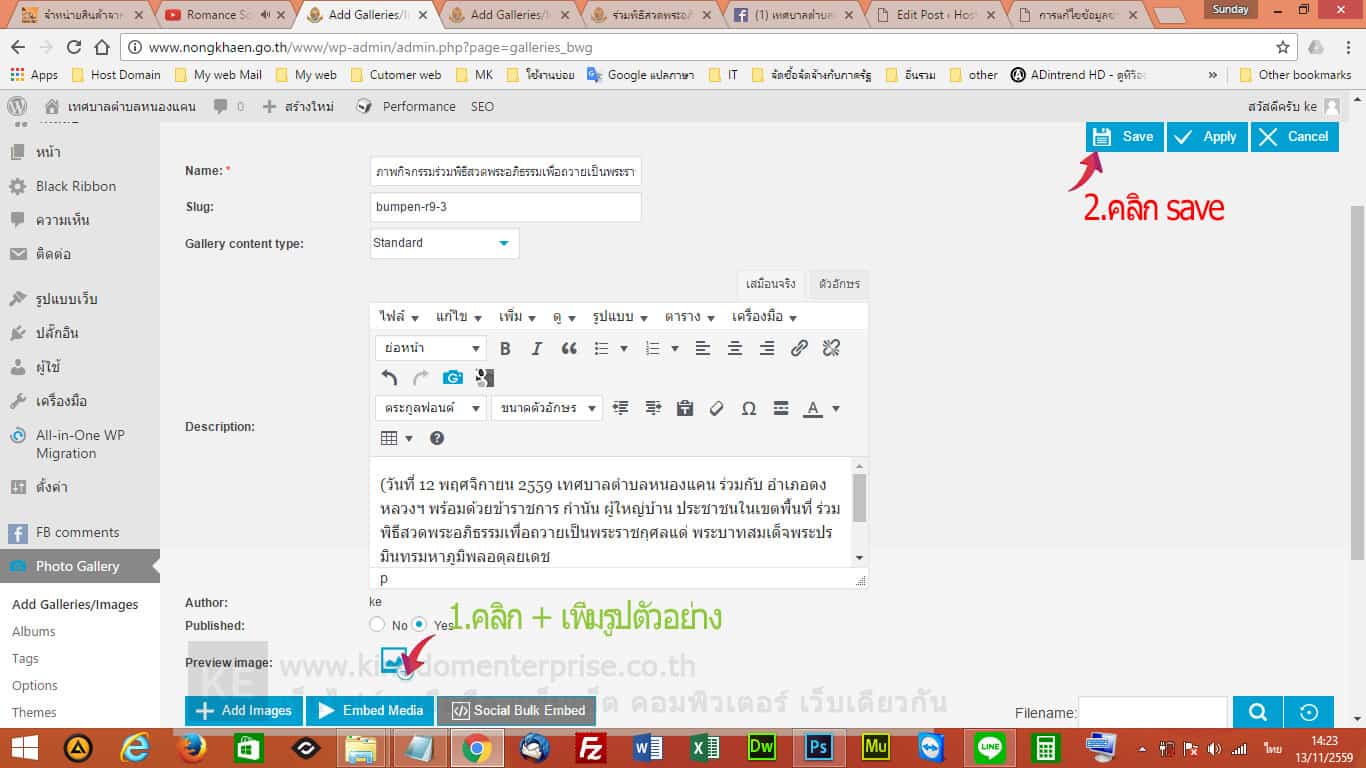This screenshot has height=768, width=1366.
Task: Undo the last edit in the editor
Action: [389, 378]
